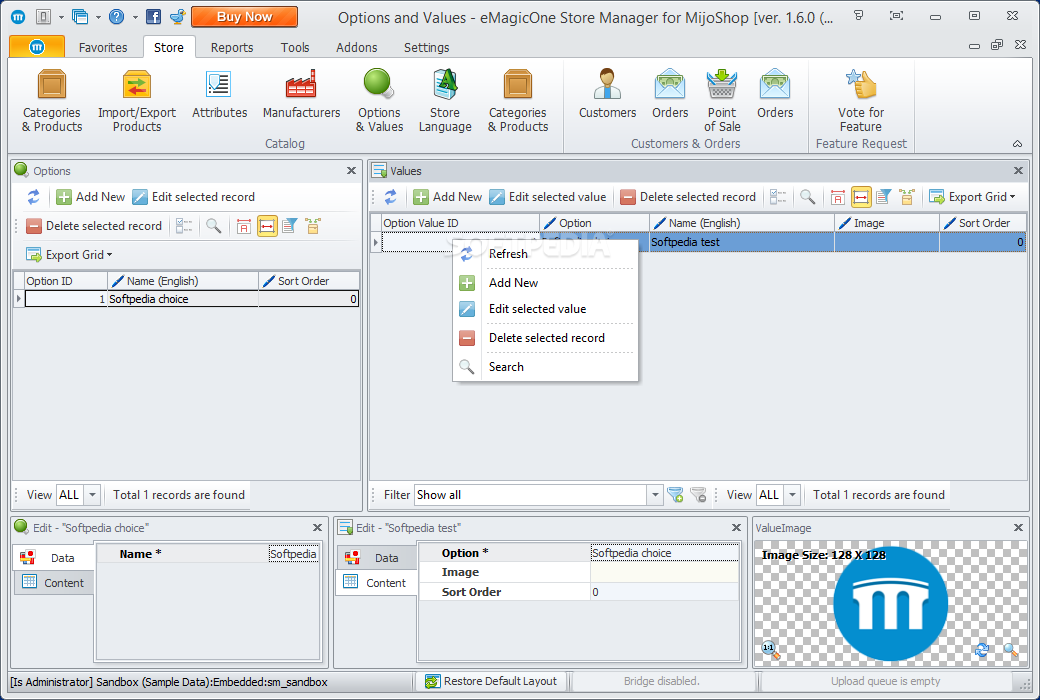Choose Edit selected value in context menu
The width and height of the screenshot is (1040, 700).
coord(545,309)
